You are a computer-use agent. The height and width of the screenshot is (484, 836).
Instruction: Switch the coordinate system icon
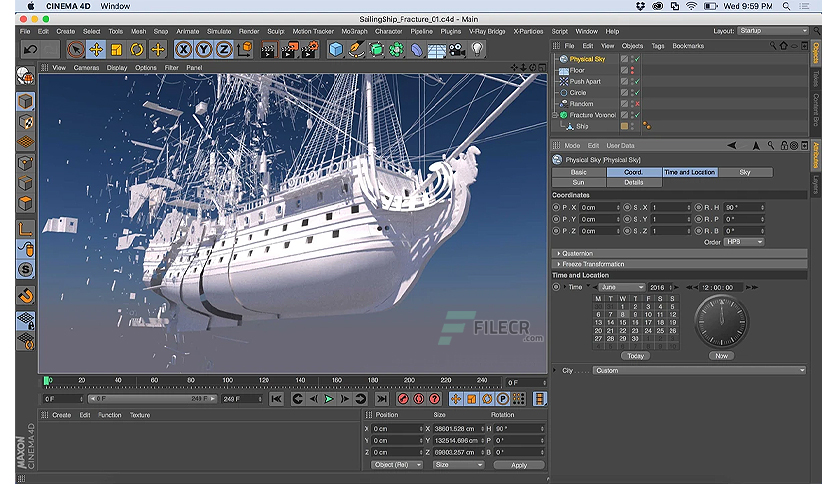(244, 50)
